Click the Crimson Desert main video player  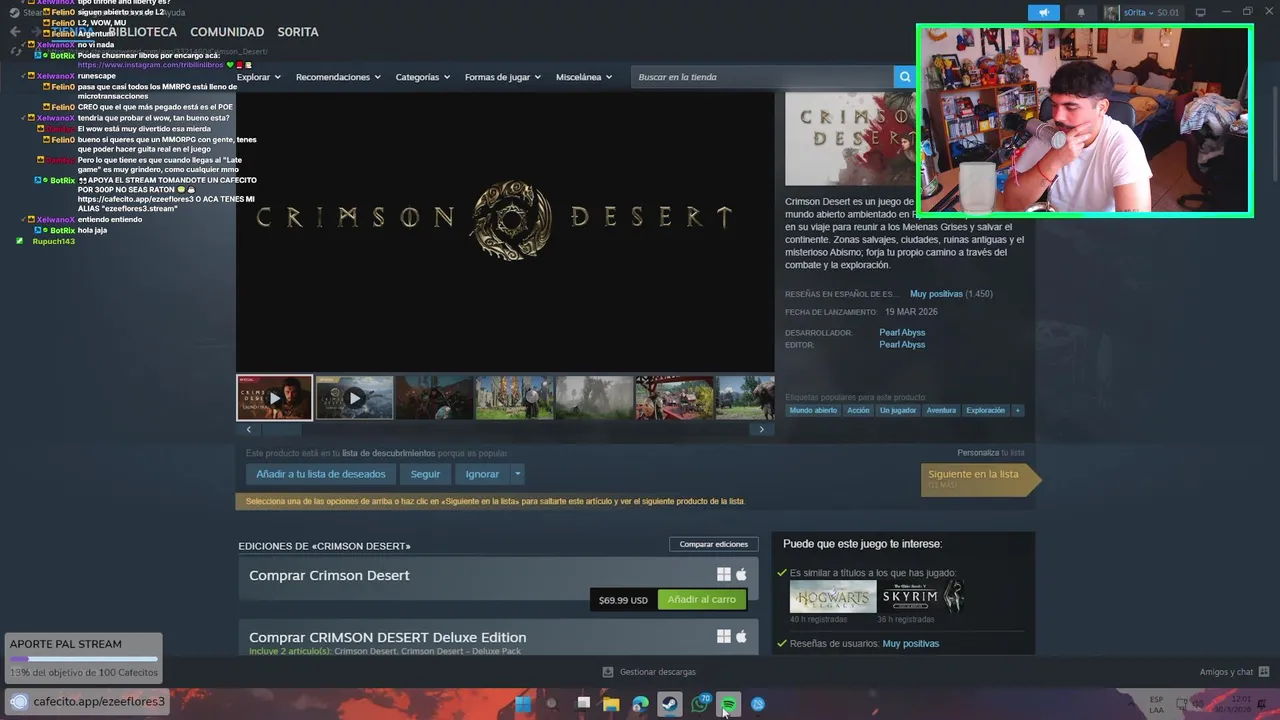pyautogui.click(x=505, y=231)
